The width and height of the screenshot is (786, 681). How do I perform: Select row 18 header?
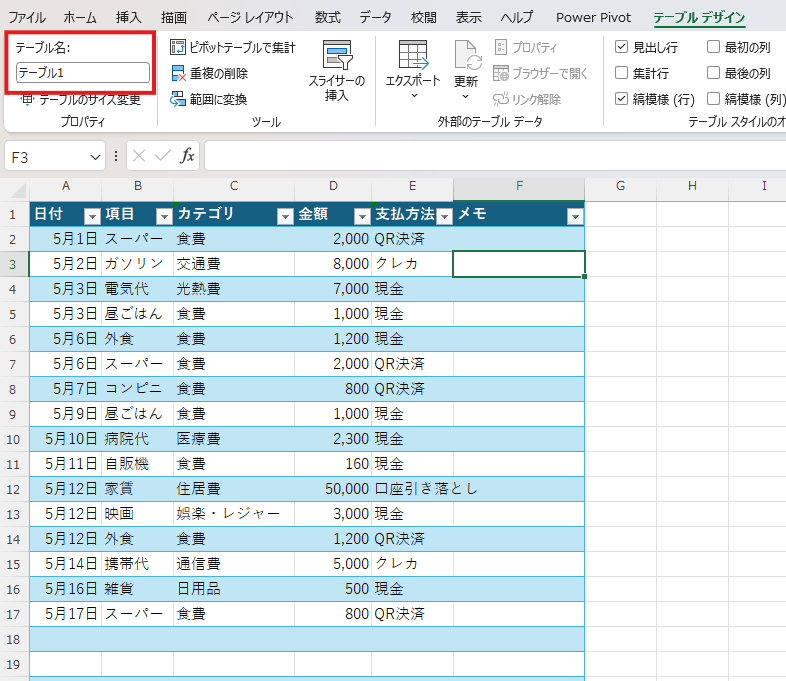14,639
